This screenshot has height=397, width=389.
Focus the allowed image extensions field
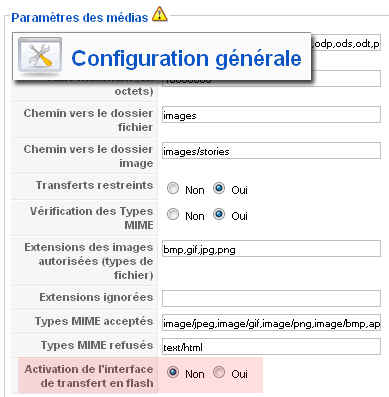271,249
